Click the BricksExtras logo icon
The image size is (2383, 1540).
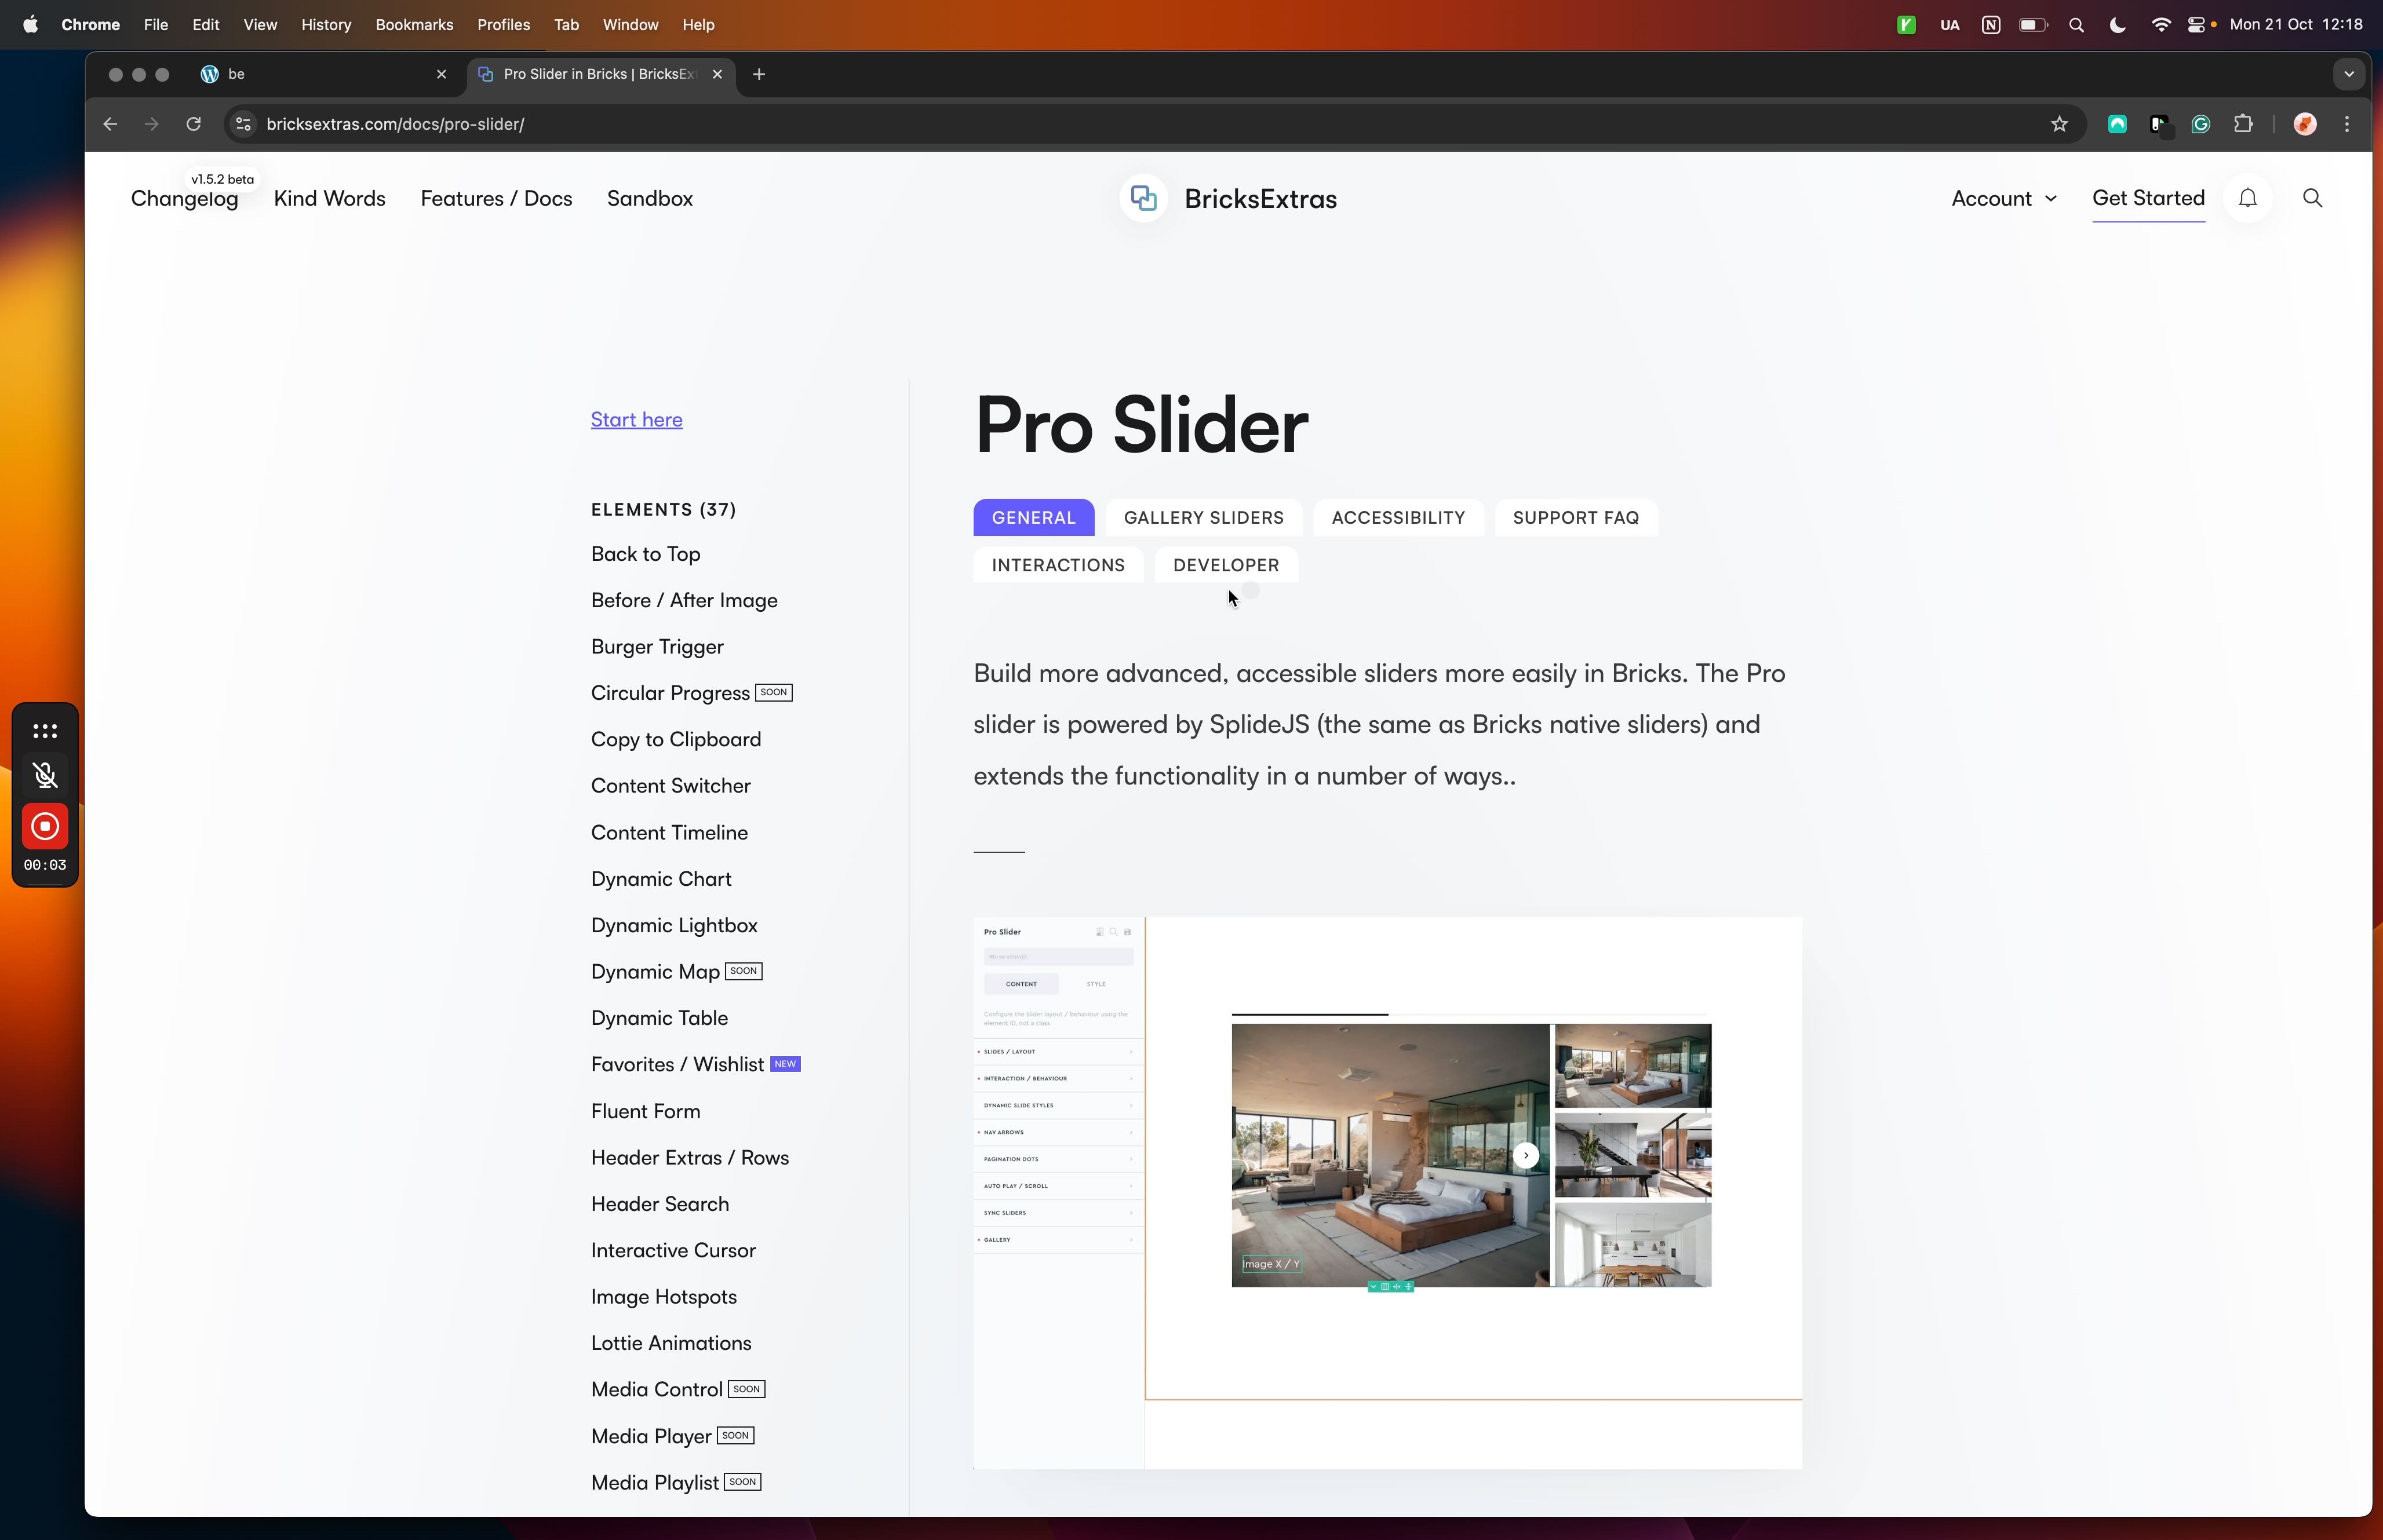point(1144,198)
